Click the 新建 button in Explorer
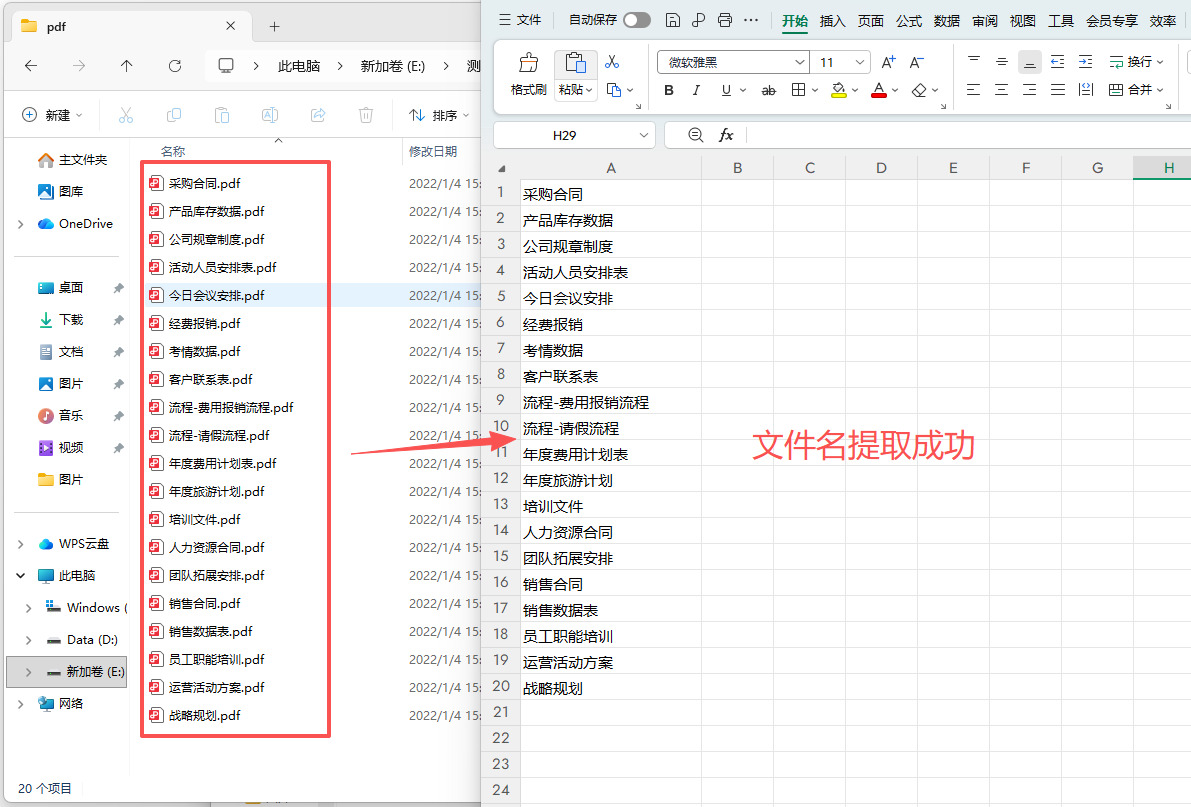The height and width of the screenshot is (807, 1191). click(x=52, y=116)
